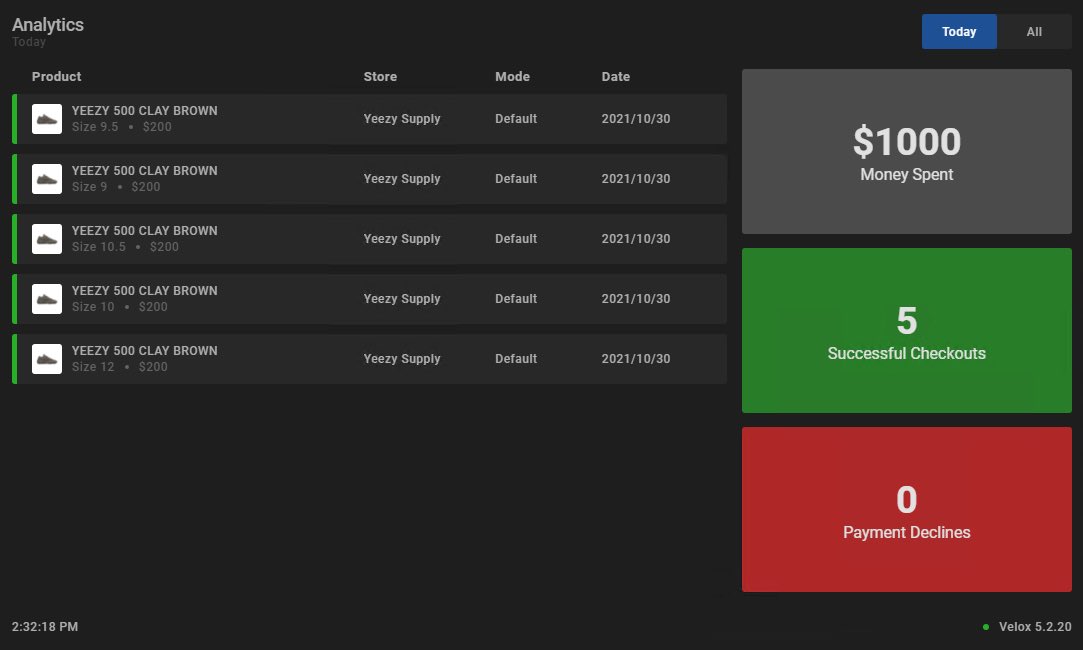
Task: Switch to the All tab
Action: [1034, 32]
